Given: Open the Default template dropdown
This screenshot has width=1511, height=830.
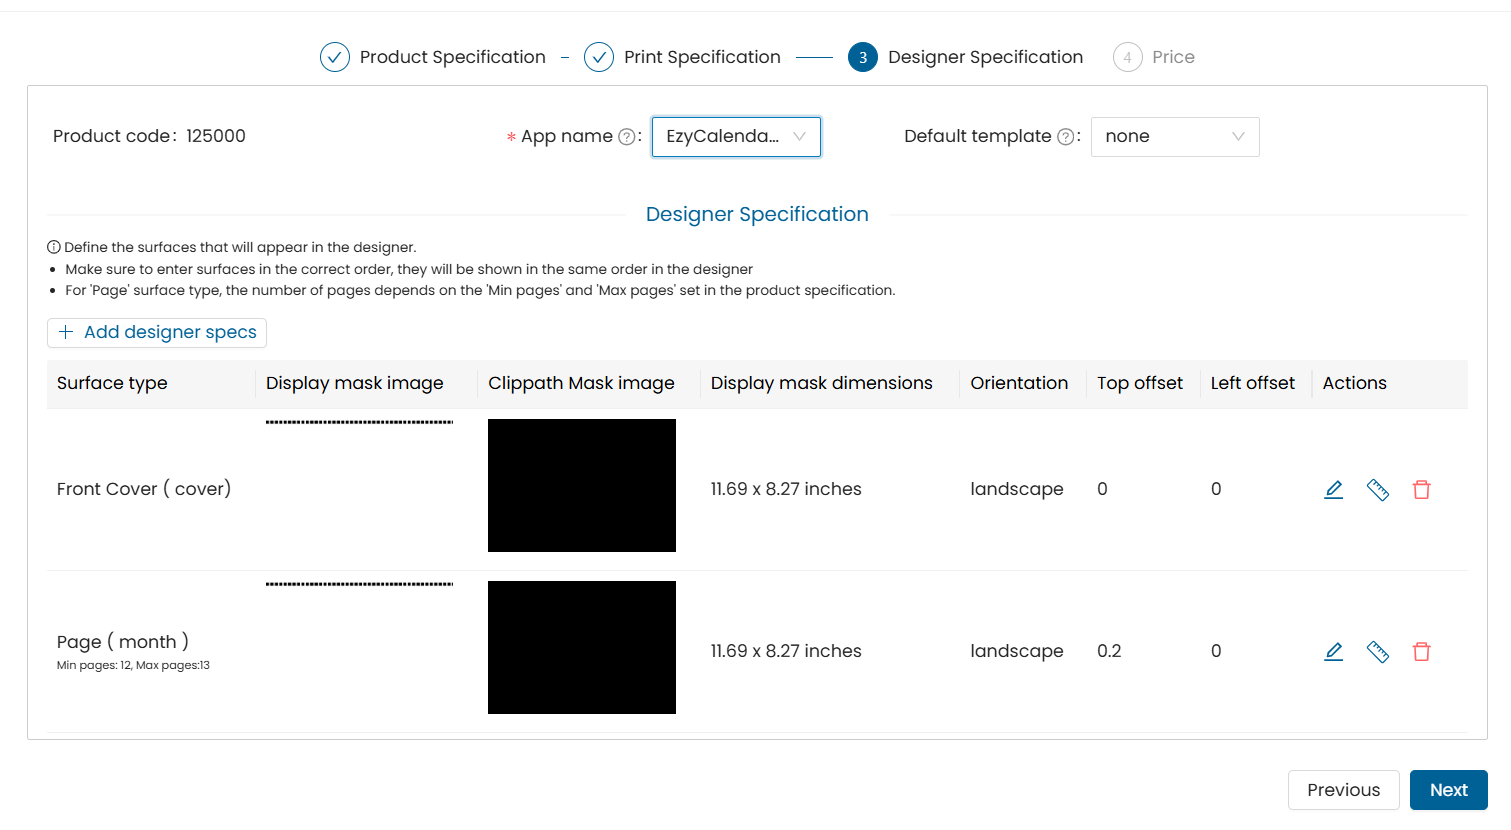Looking at the screenshot, I should pos(1175,137).
